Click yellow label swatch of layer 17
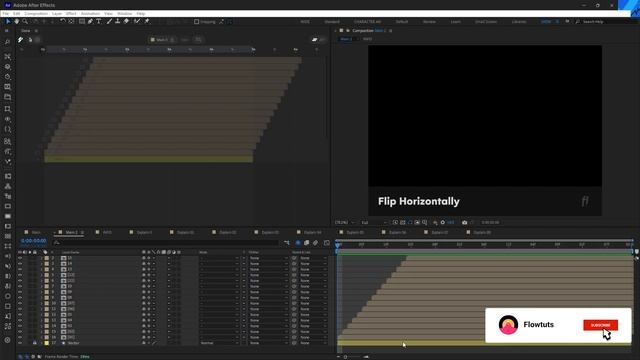The image size is (640, 360). coord(47,343)
